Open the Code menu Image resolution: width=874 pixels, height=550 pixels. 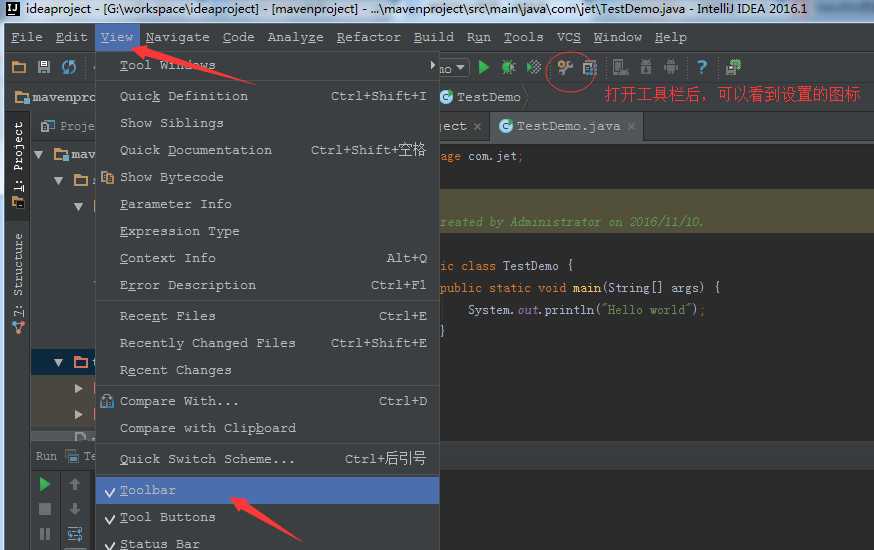point(239,37)
